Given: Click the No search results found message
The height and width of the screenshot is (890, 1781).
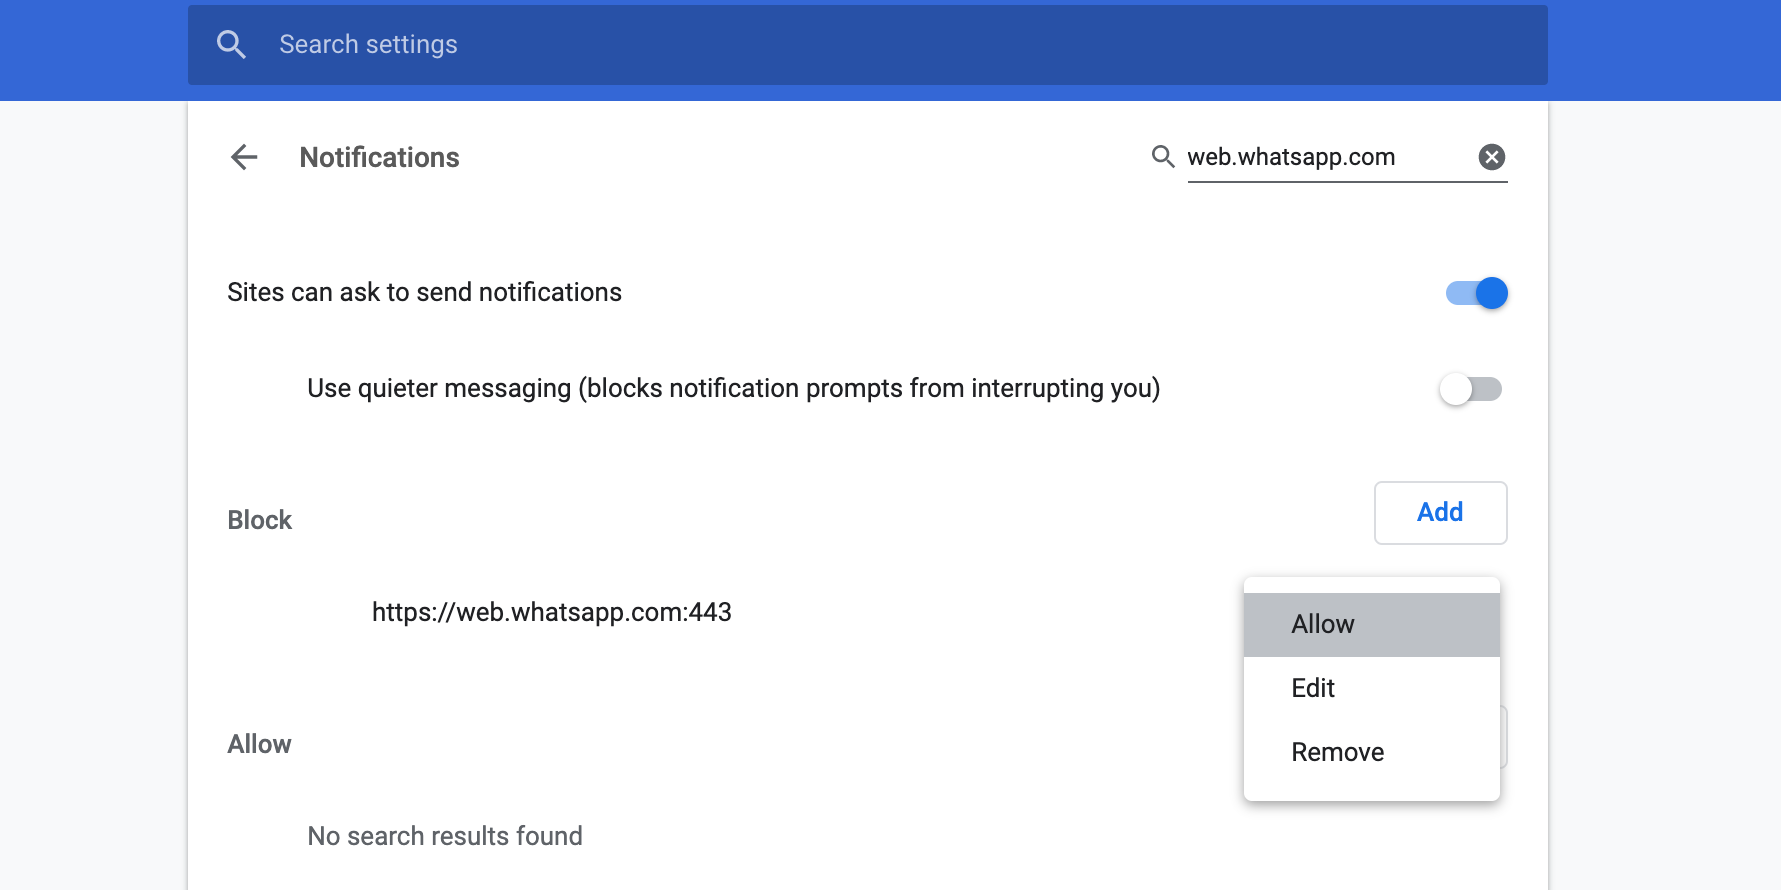Looking at the screenshot, I should (x=445, y=836).
